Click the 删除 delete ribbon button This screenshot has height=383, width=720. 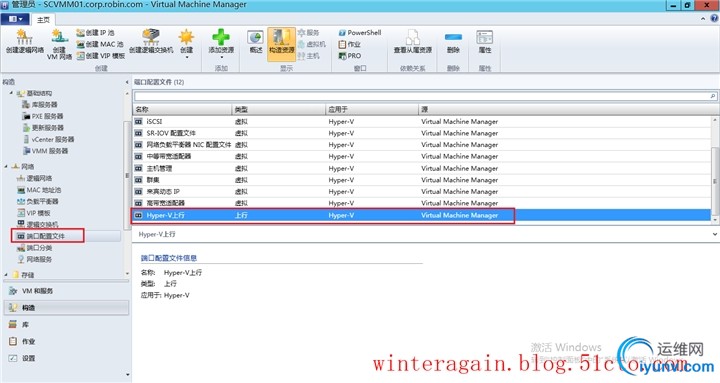453,41
